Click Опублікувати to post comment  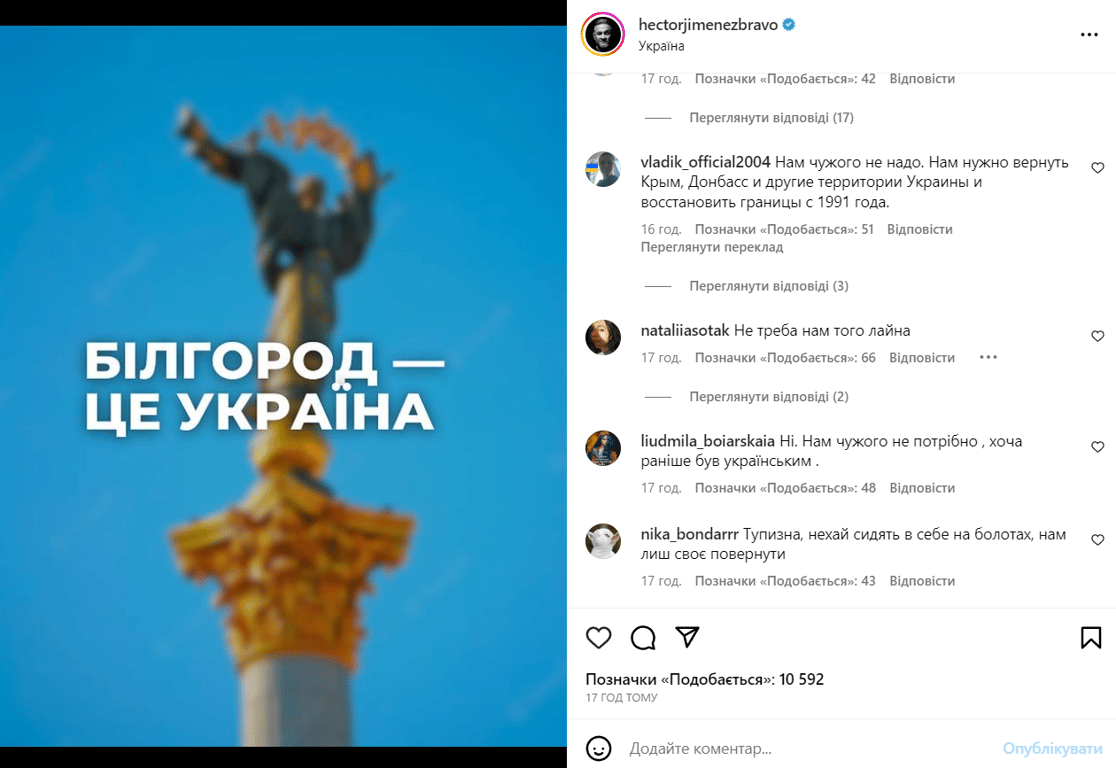1052,749
